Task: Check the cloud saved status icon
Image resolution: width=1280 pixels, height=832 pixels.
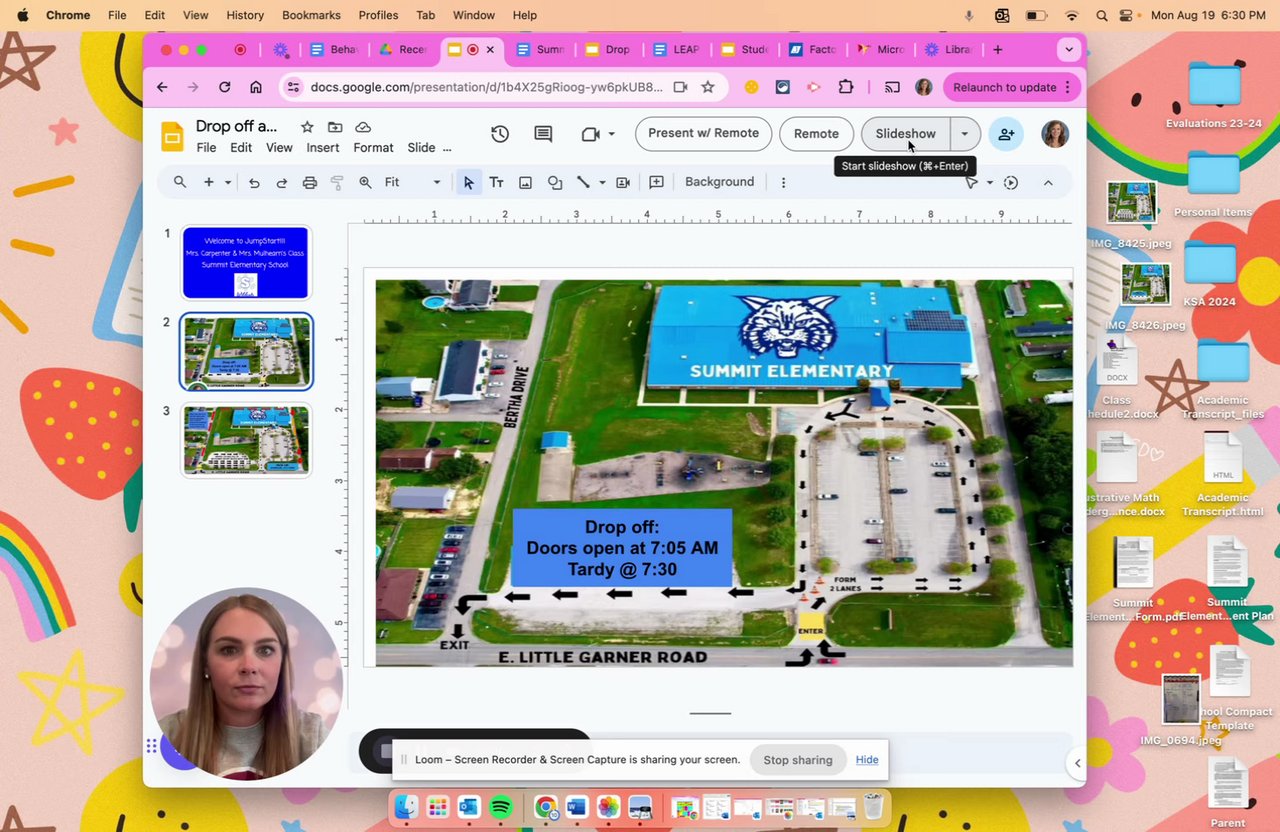Action: point(363,127)
